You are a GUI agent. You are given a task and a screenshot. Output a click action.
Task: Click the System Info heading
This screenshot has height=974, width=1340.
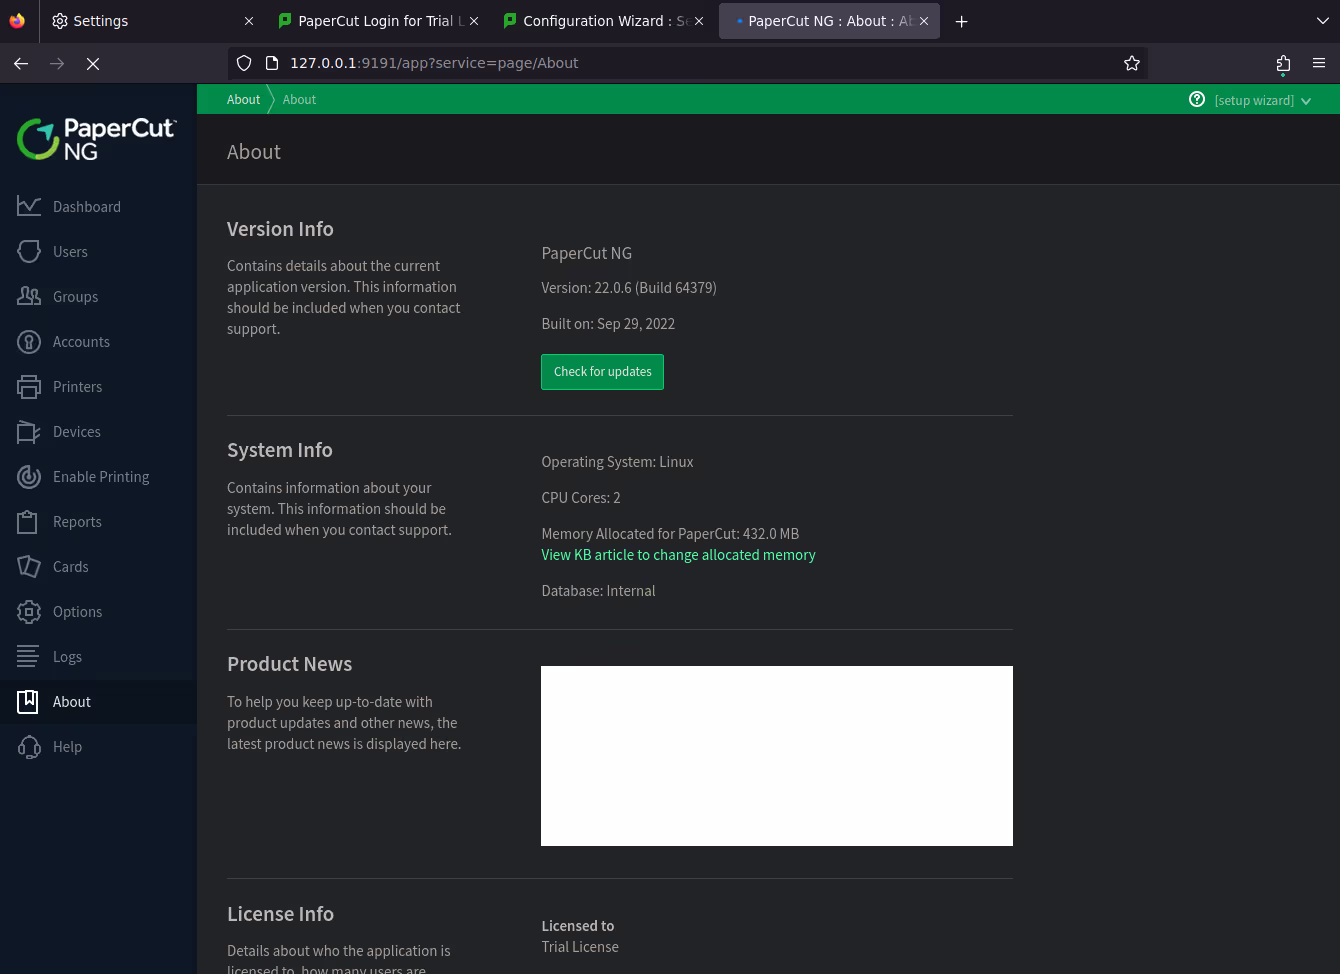point(280,450)
